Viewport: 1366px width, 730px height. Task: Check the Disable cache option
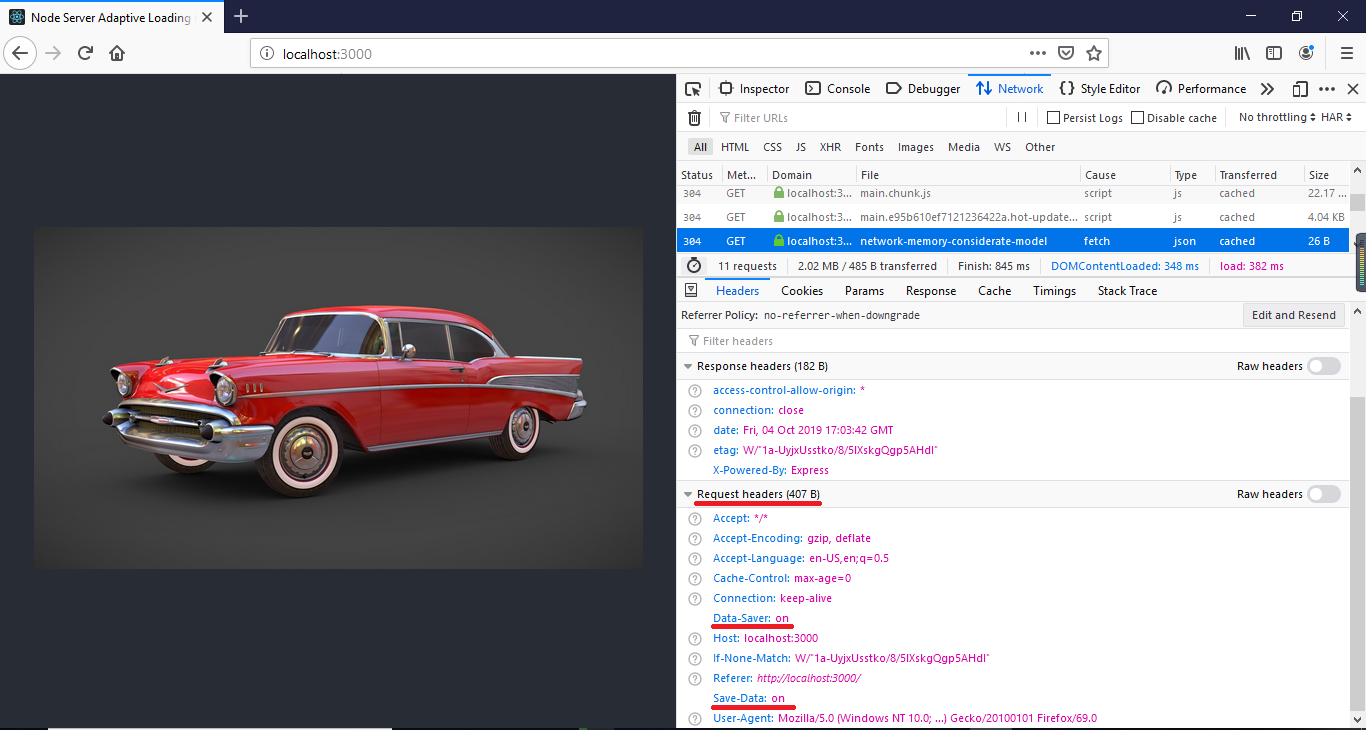[x=1137, y=117]
